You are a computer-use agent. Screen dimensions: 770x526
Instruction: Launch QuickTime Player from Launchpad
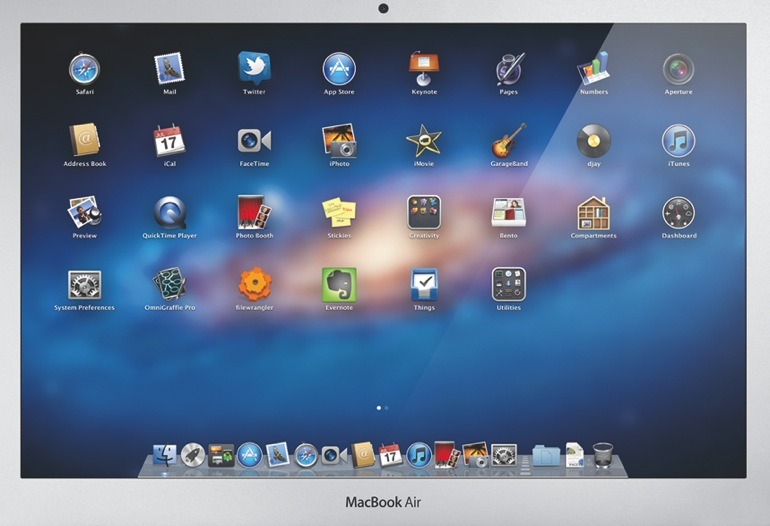[x=169, y=213]
